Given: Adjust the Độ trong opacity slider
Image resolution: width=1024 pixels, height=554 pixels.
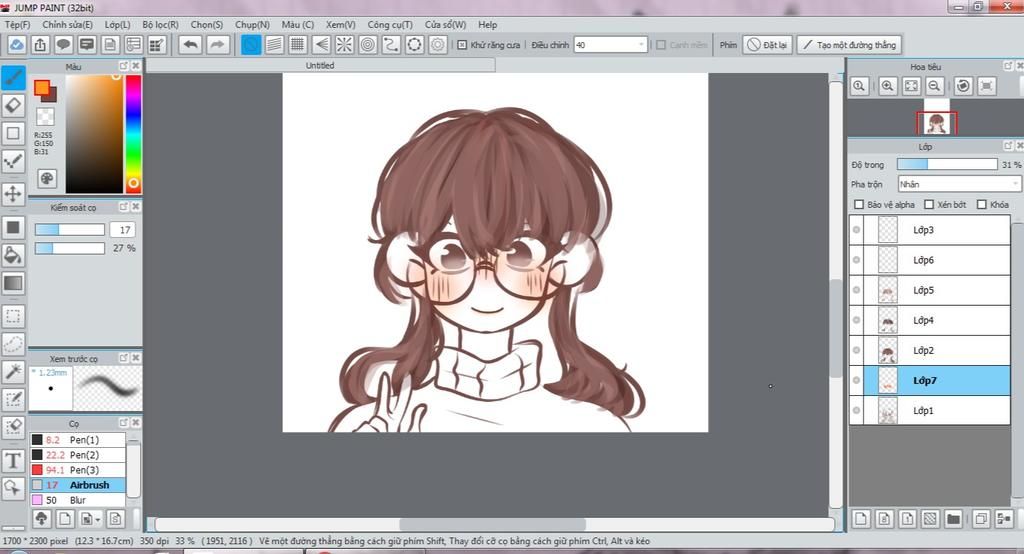Looking at the screenshot, I should [947, 164].
